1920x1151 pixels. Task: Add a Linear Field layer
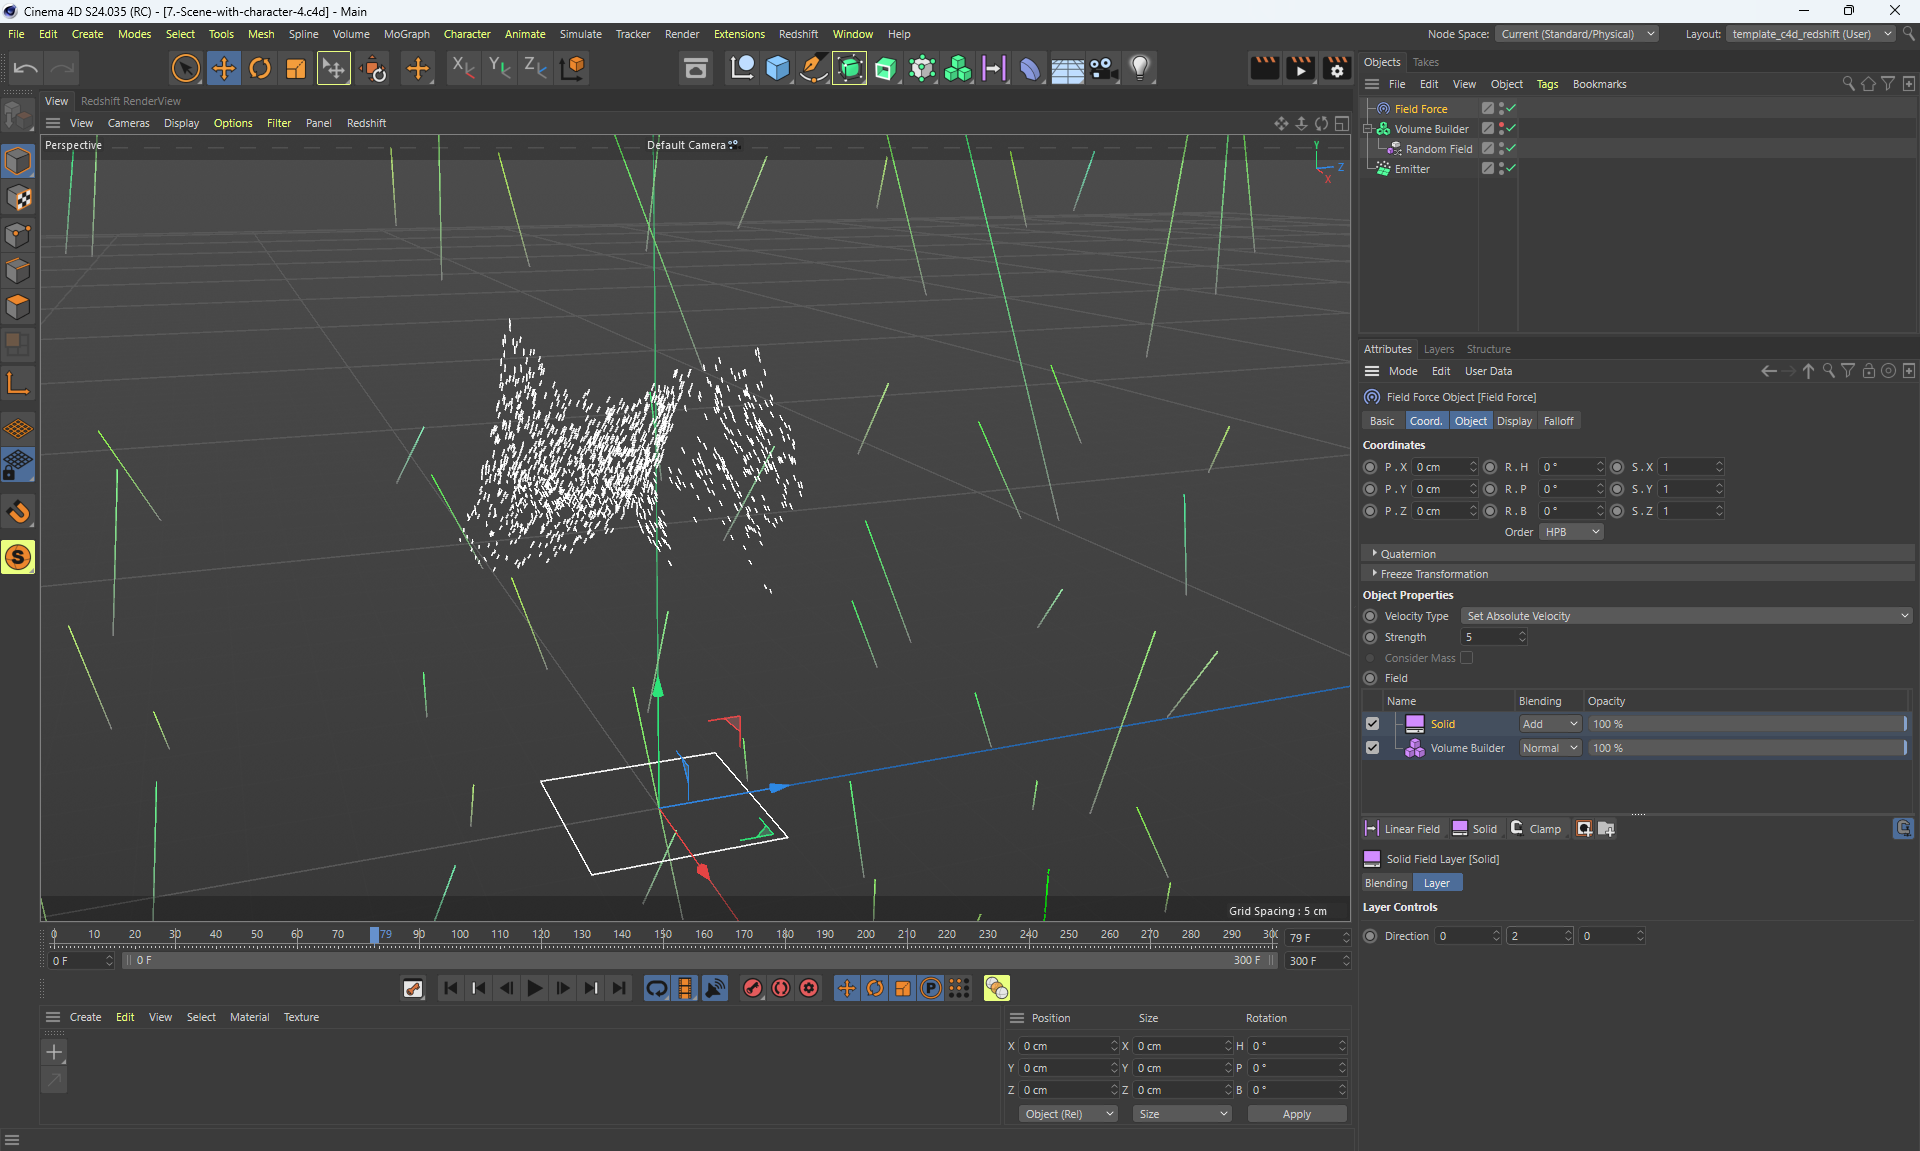1402,829
